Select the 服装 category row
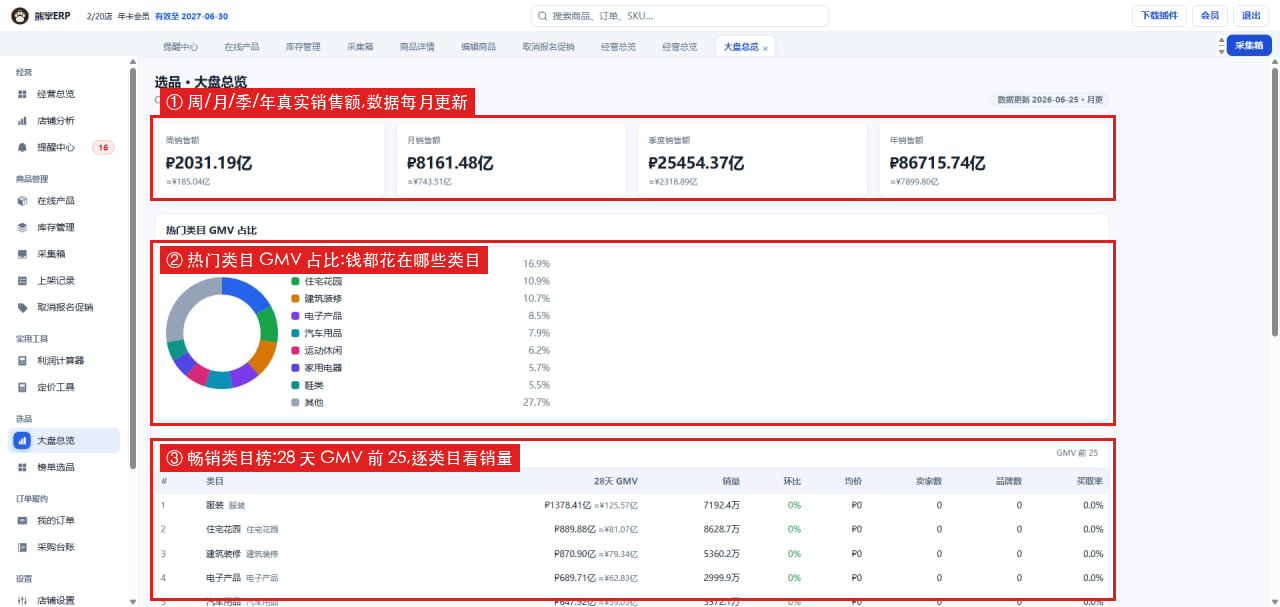1280x607 pixels. [632, 505]
